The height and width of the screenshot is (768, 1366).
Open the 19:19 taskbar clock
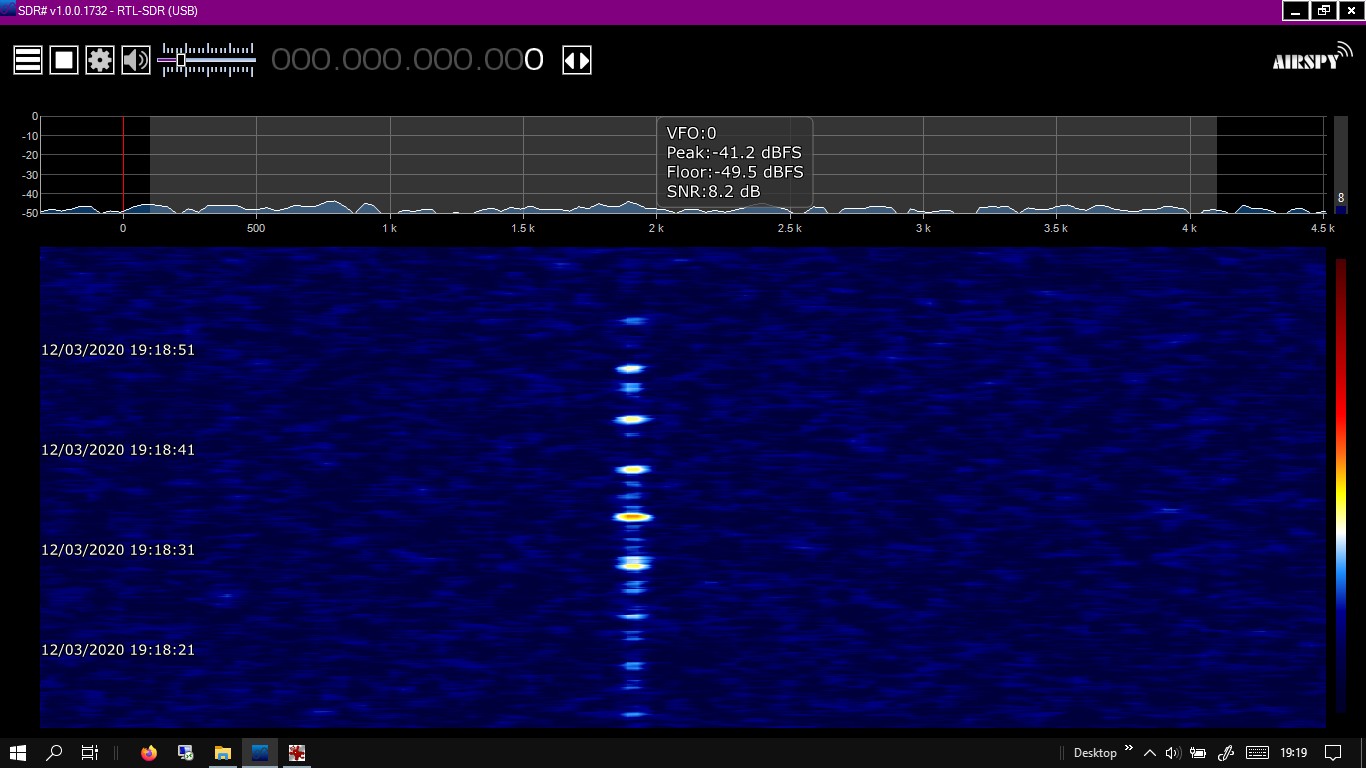click(1293, 753)
